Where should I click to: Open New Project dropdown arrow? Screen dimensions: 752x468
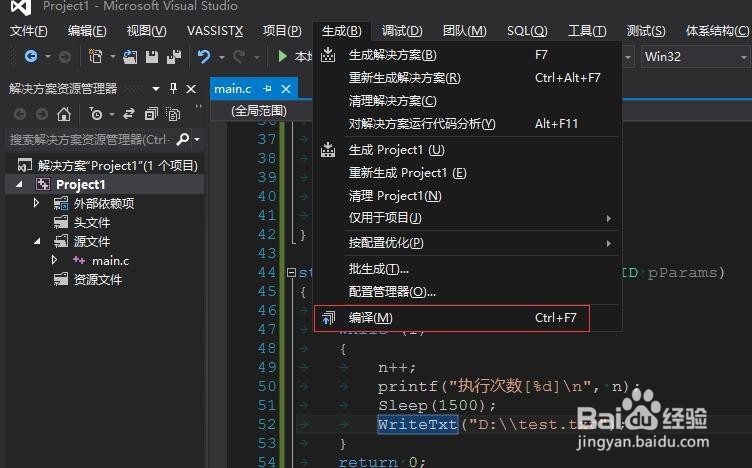pyautogui.click(x=113, y=57)
